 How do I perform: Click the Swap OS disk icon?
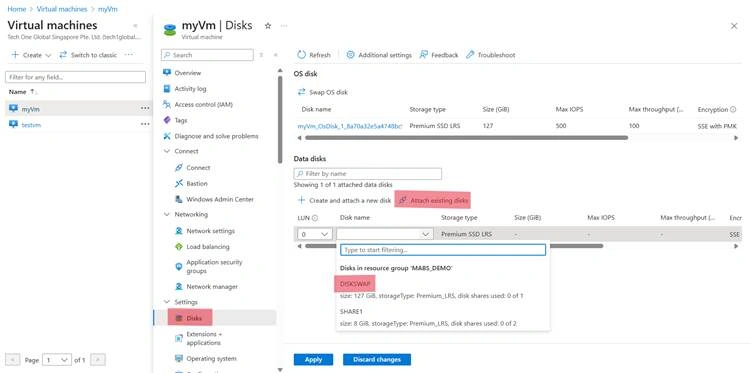(301, 92)
